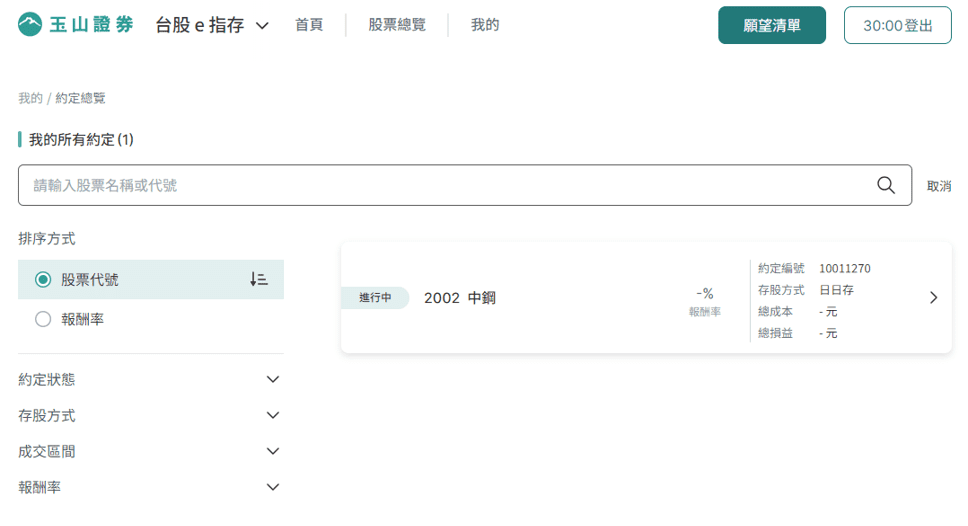Open the 台股 e 指存 dropdown chevron
Screen dimensions: 968x526
pyautogui.click(x=262, y=26)
